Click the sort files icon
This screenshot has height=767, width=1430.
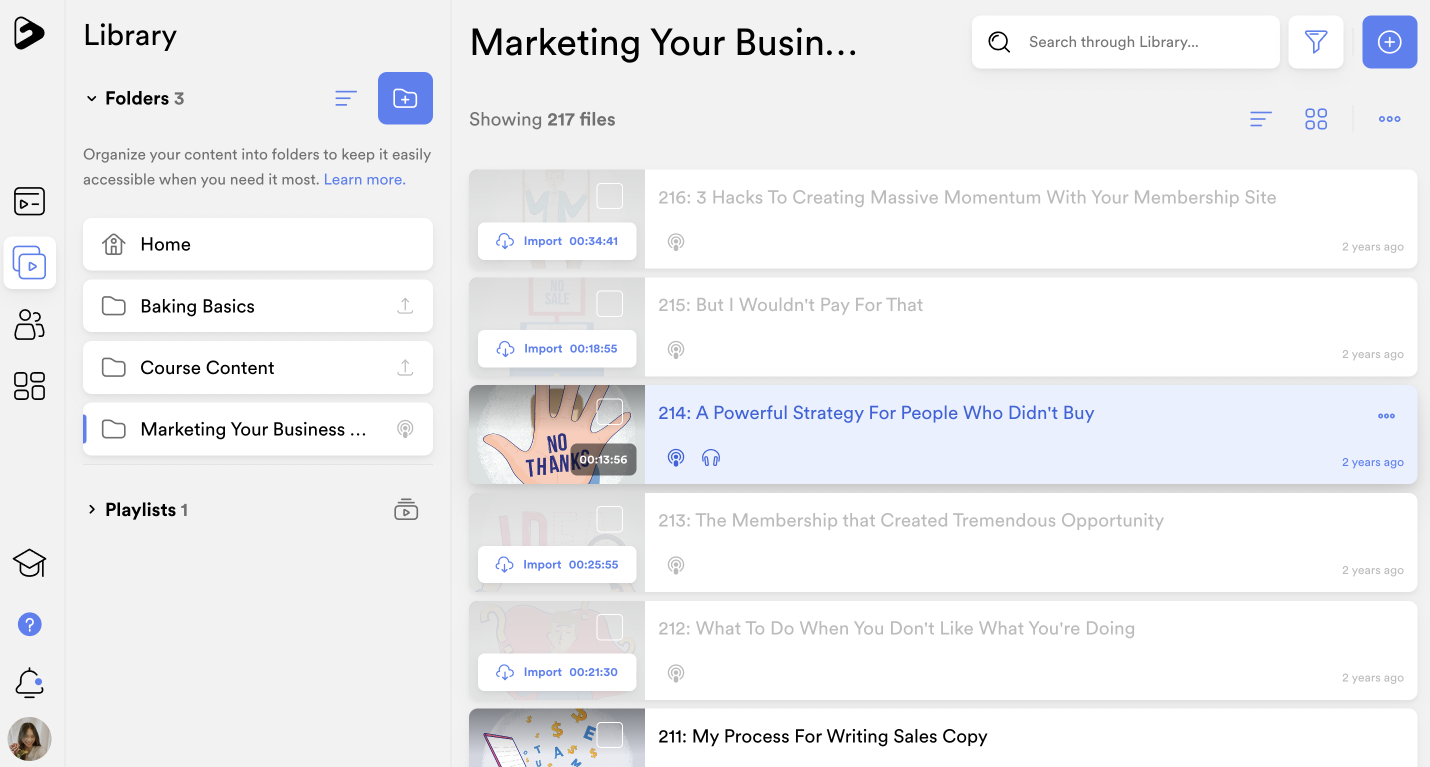click(1261, 119)
